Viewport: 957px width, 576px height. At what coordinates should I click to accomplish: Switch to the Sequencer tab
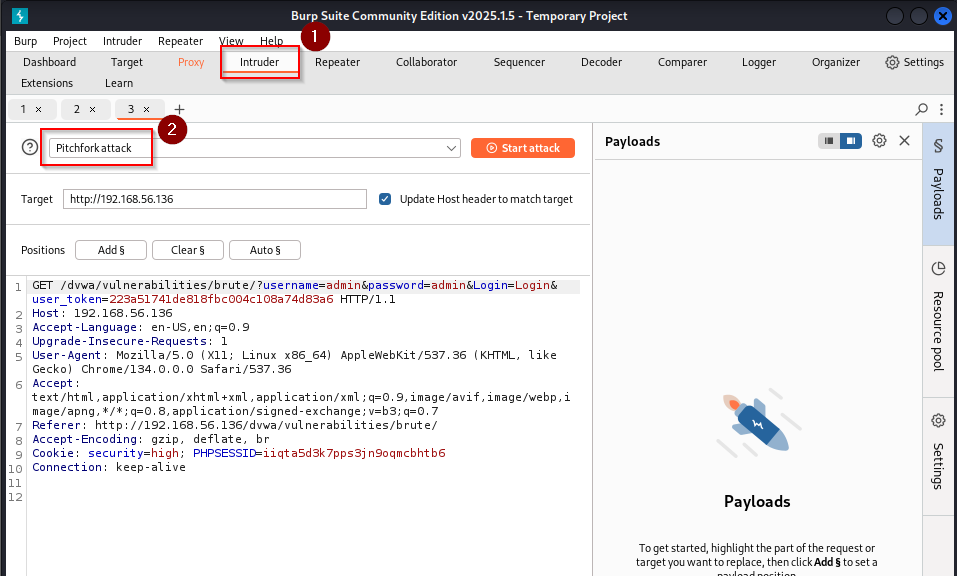(x=519, y=62)
